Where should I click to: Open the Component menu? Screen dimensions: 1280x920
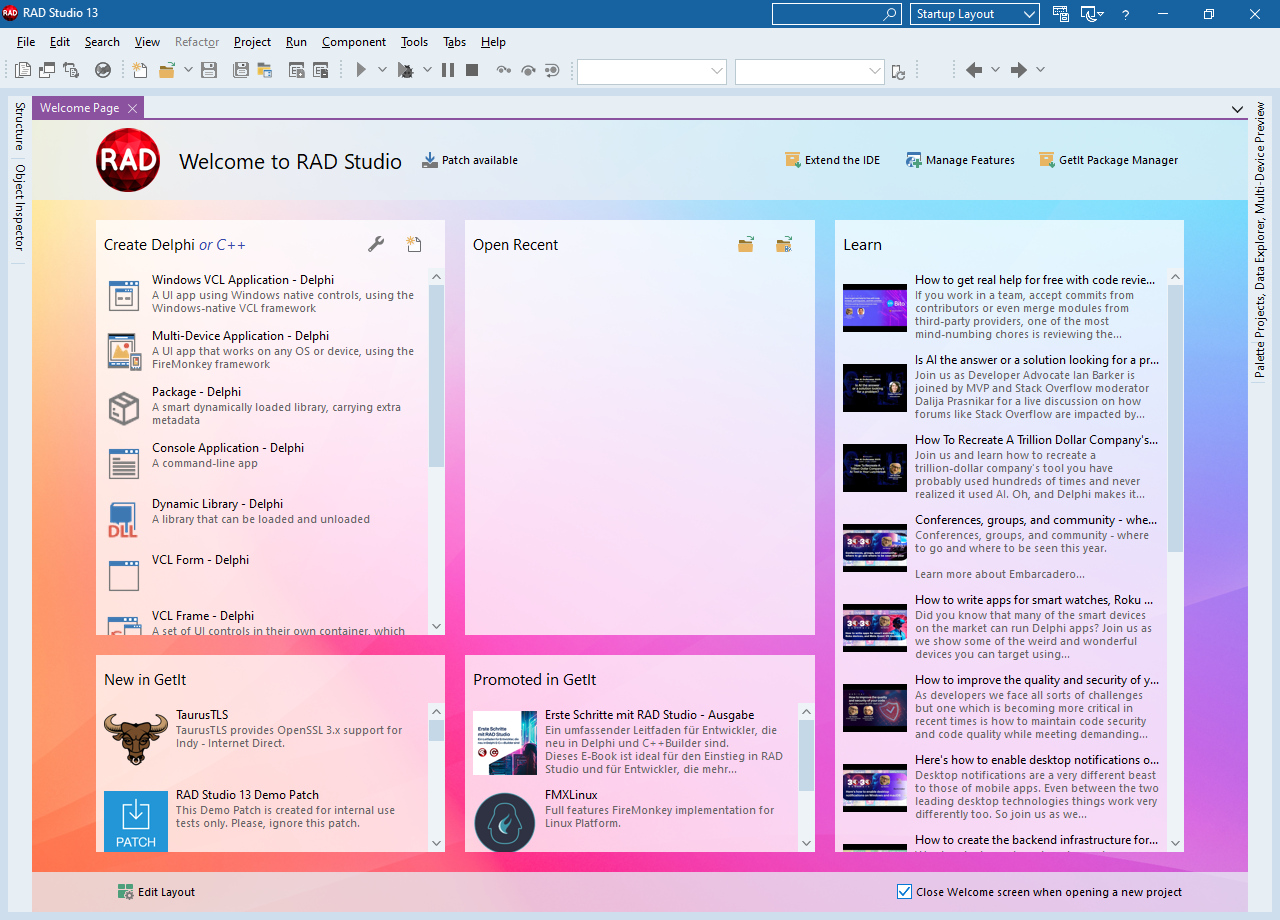[x=354, y=42]
